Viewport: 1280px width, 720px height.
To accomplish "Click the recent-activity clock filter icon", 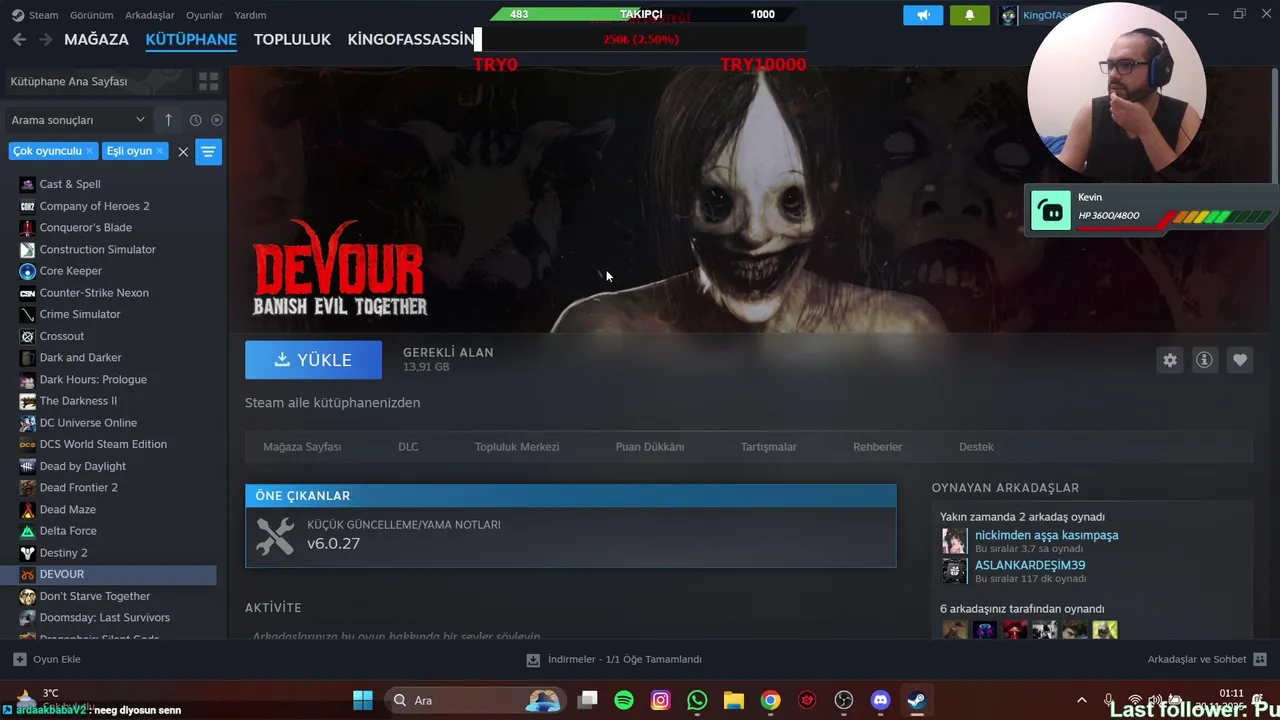I will point(195,120).
